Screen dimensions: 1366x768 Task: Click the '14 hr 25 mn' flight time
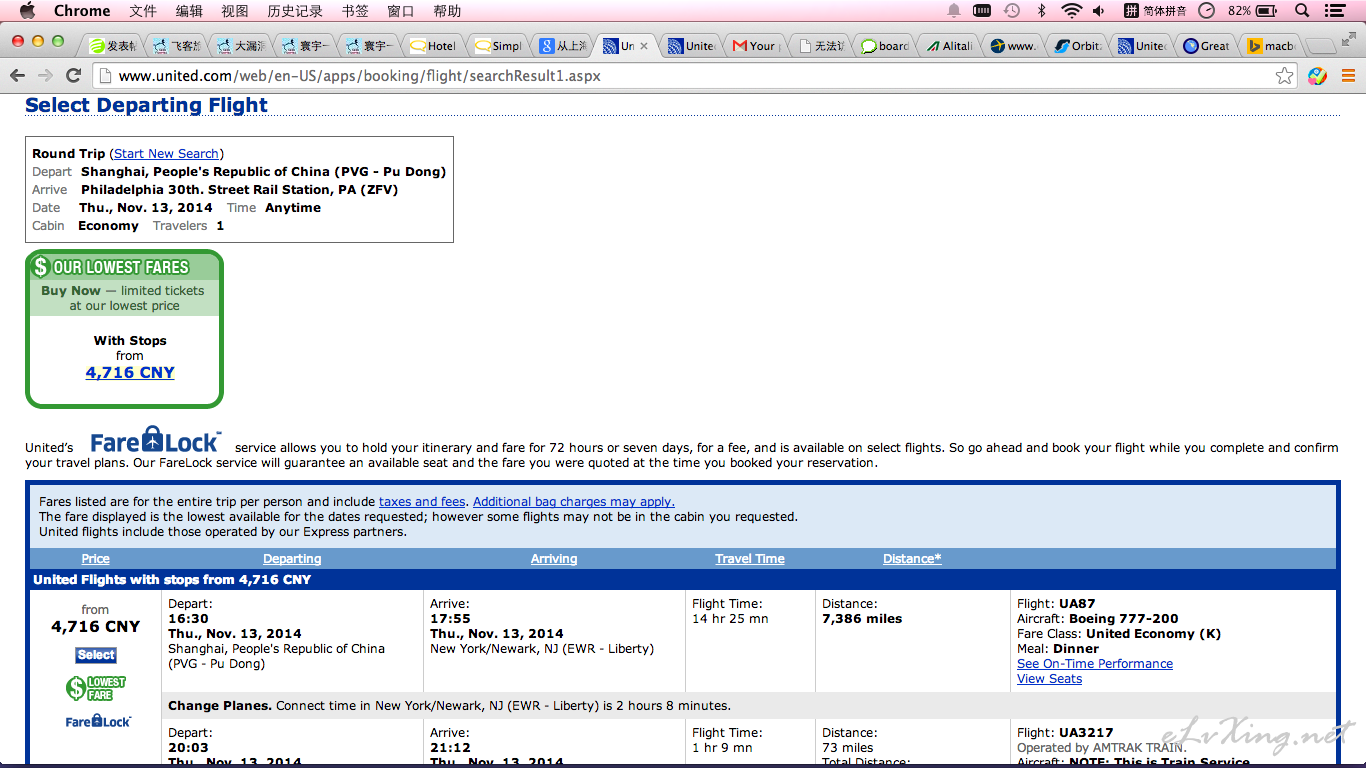pyautogui.click(x=730, y=619)
